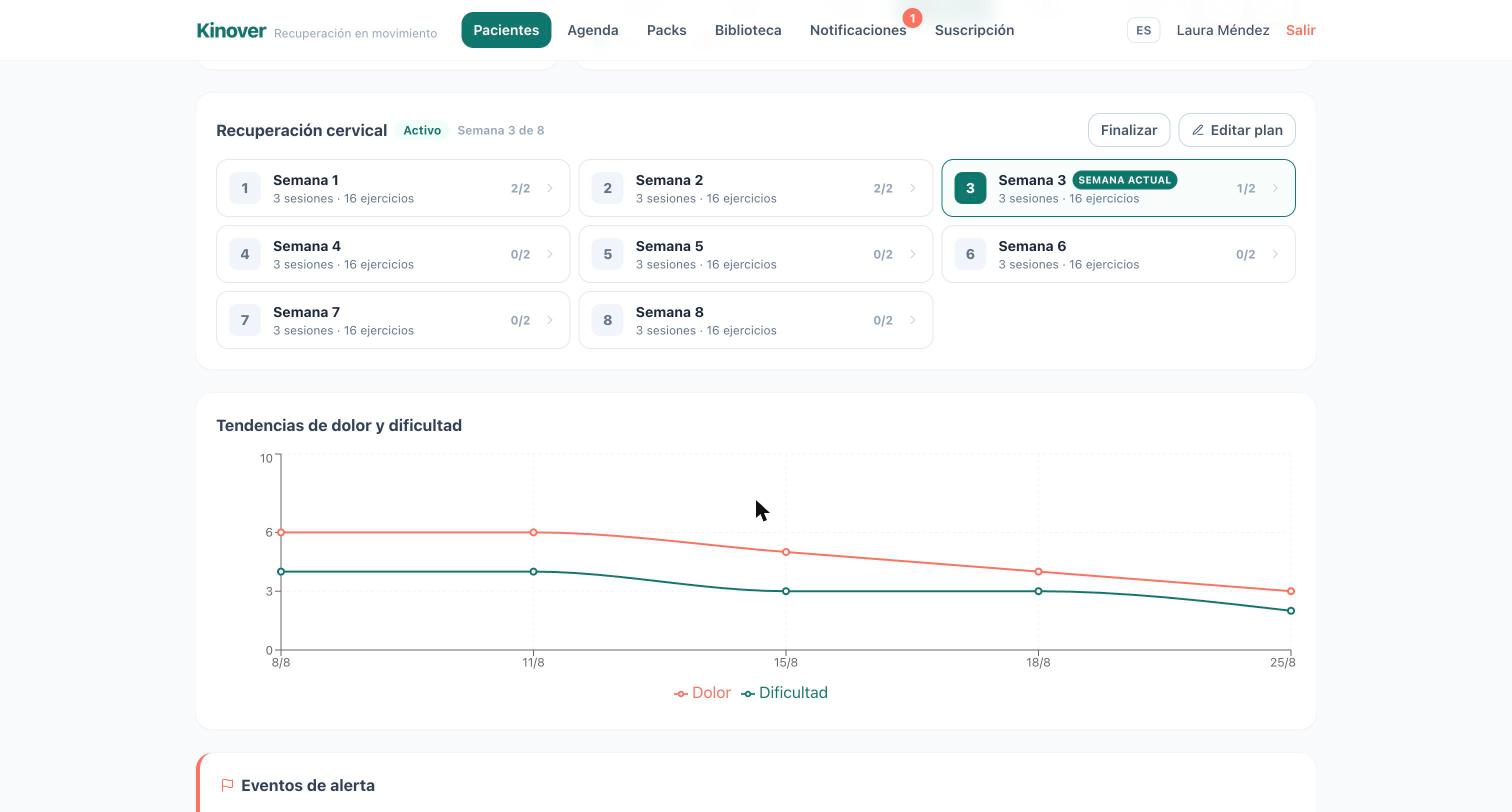Open the Packs section

point(667,30)
